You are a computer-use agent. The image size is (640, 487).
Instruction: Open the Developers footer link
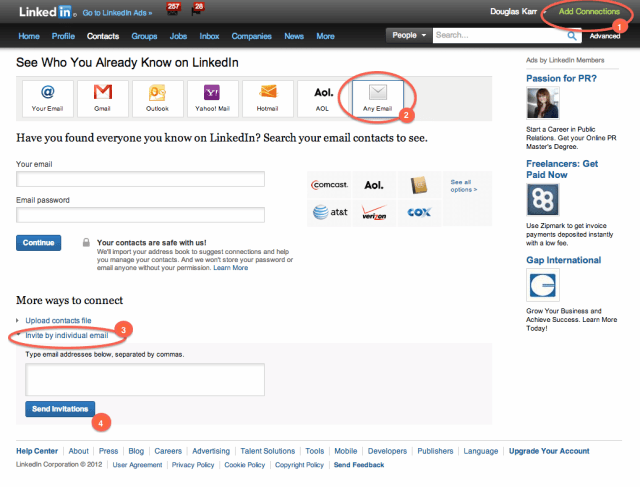click(387, 451)
